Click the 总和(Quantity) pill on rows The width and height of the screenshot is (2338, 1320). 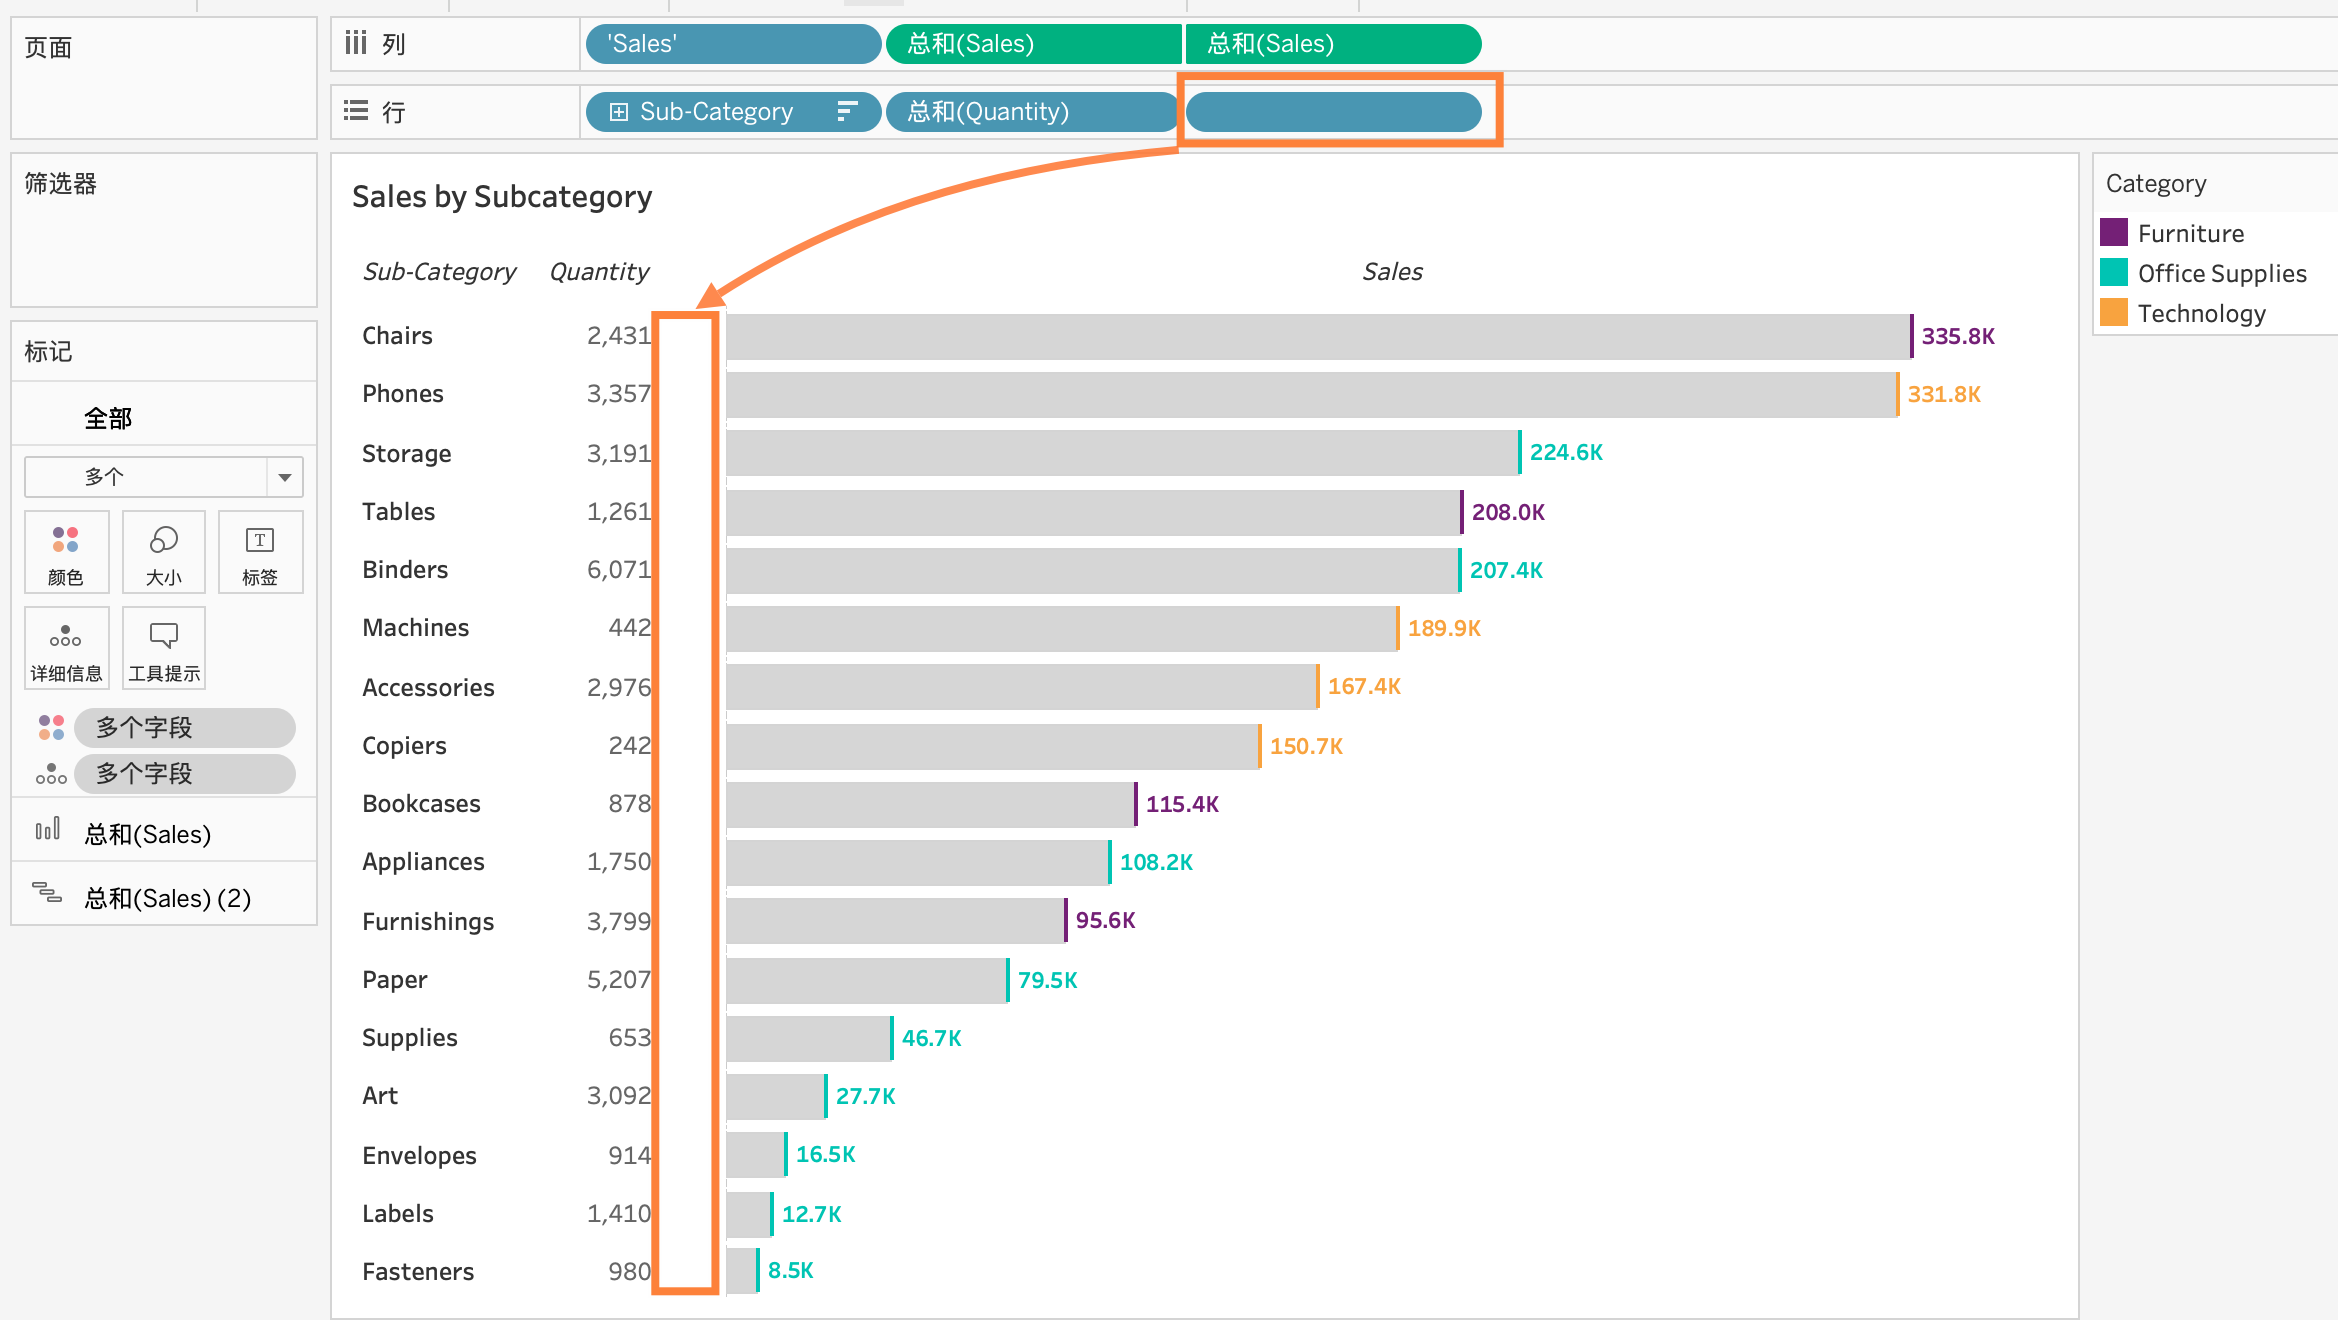click(x=1030, y=112)
